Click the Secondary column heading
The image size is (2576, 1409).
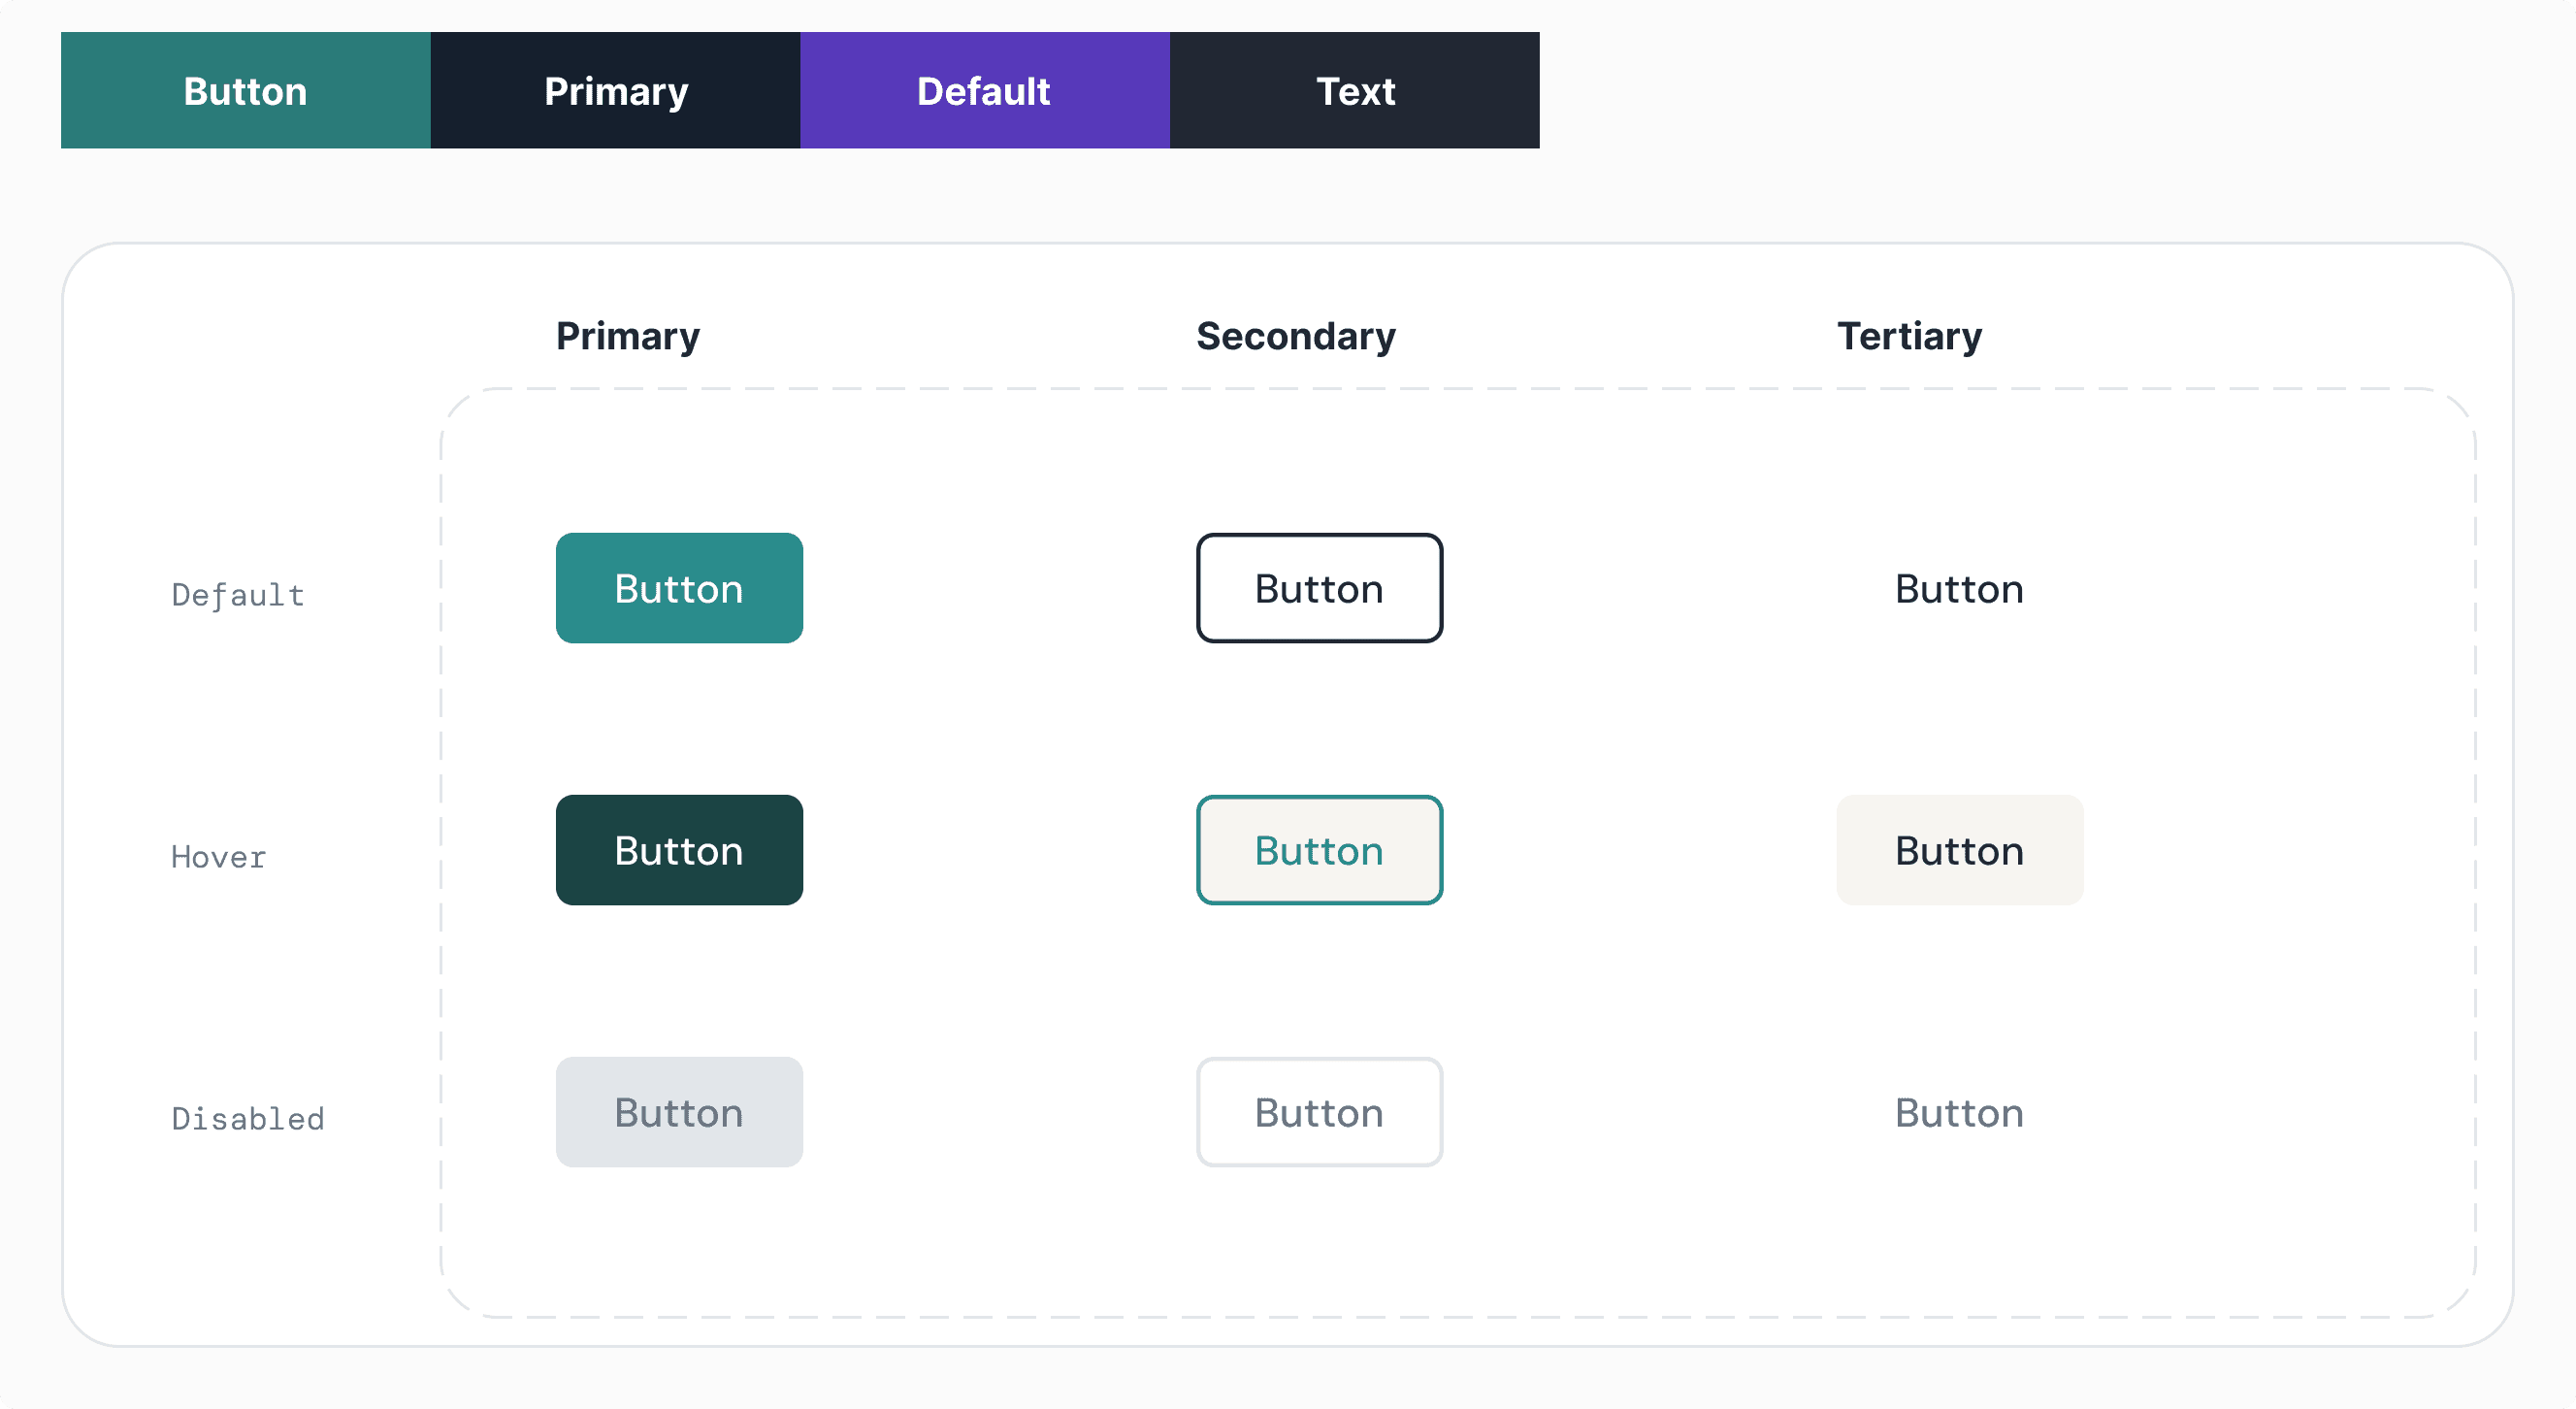(x=1296, y=336)
